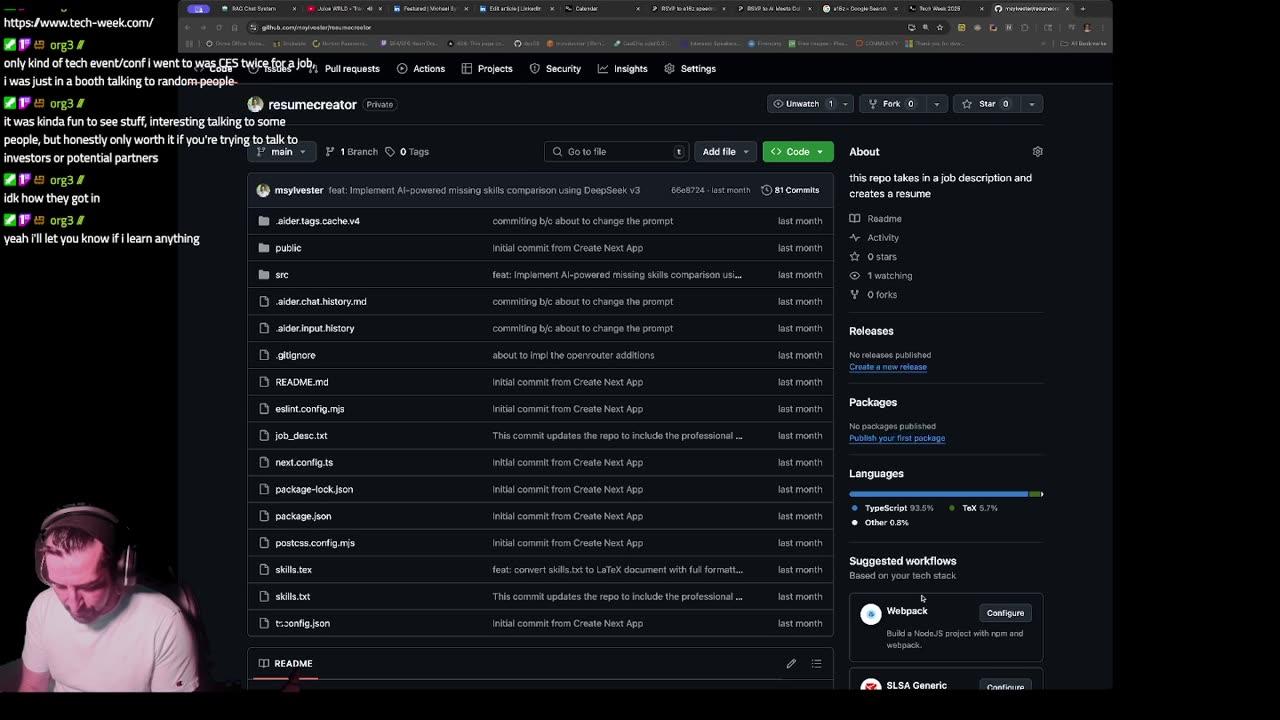Click the Webpack workflow logo icon
This screenshot has width=1280, height=720.
[871, 613]
